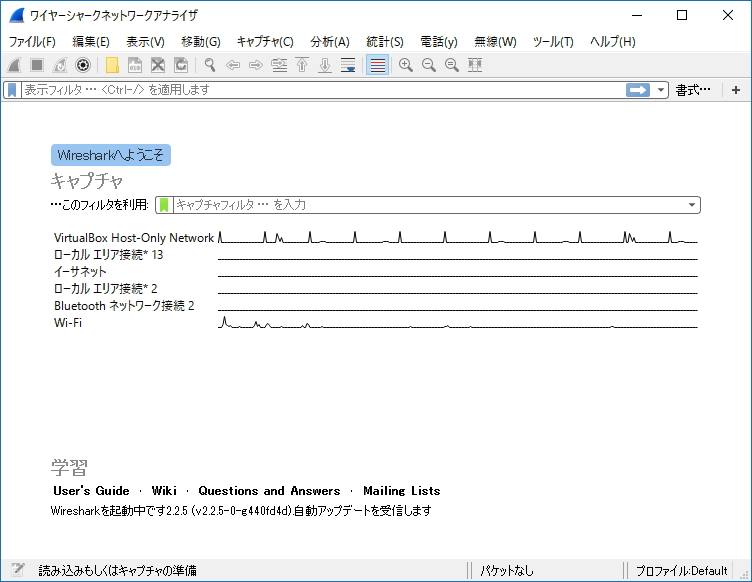752x582 pixels.
Task: Click the go to specified packet icon
Action: pyautogui.click(x=279, y=65)
